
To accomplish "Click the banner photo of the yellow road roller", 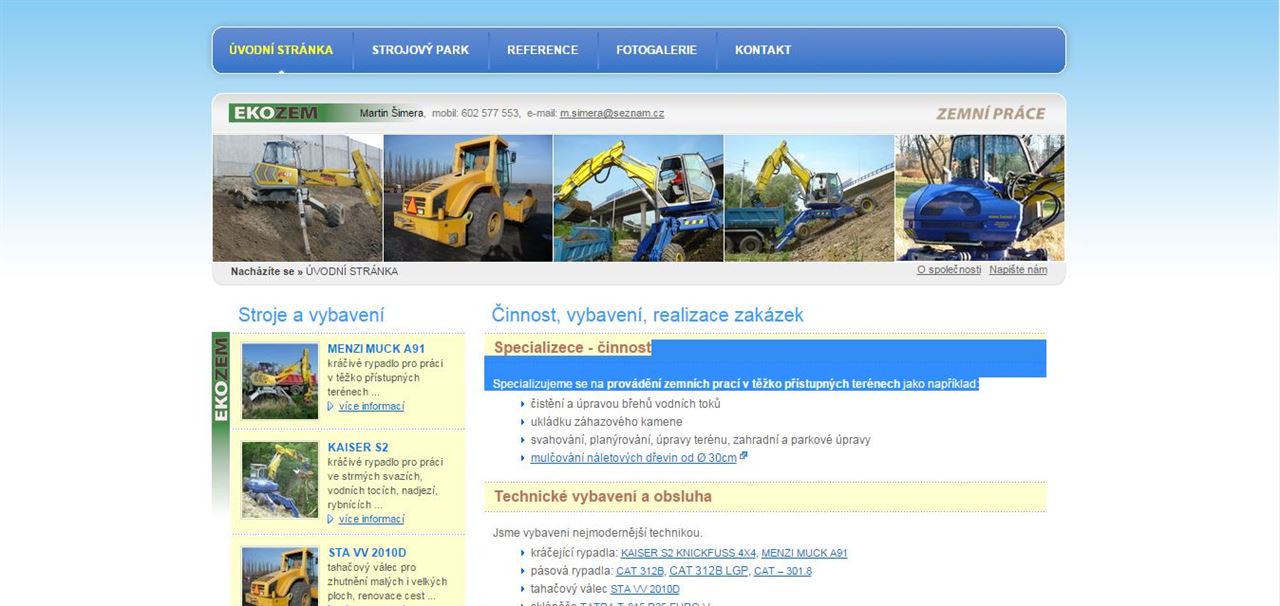I will tap(468, 198).
